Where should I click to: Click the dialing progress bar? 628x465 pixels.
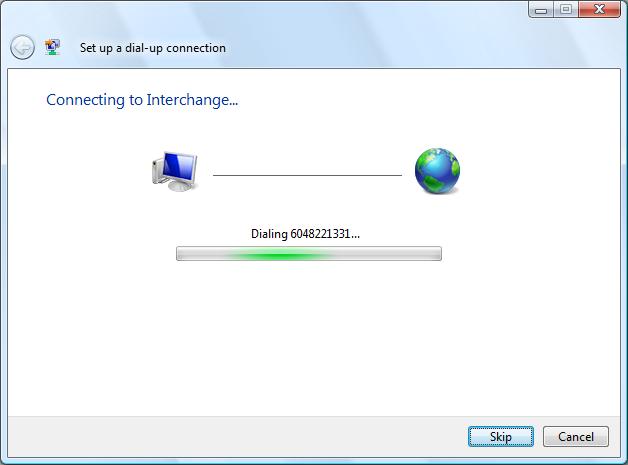[309, 254]
